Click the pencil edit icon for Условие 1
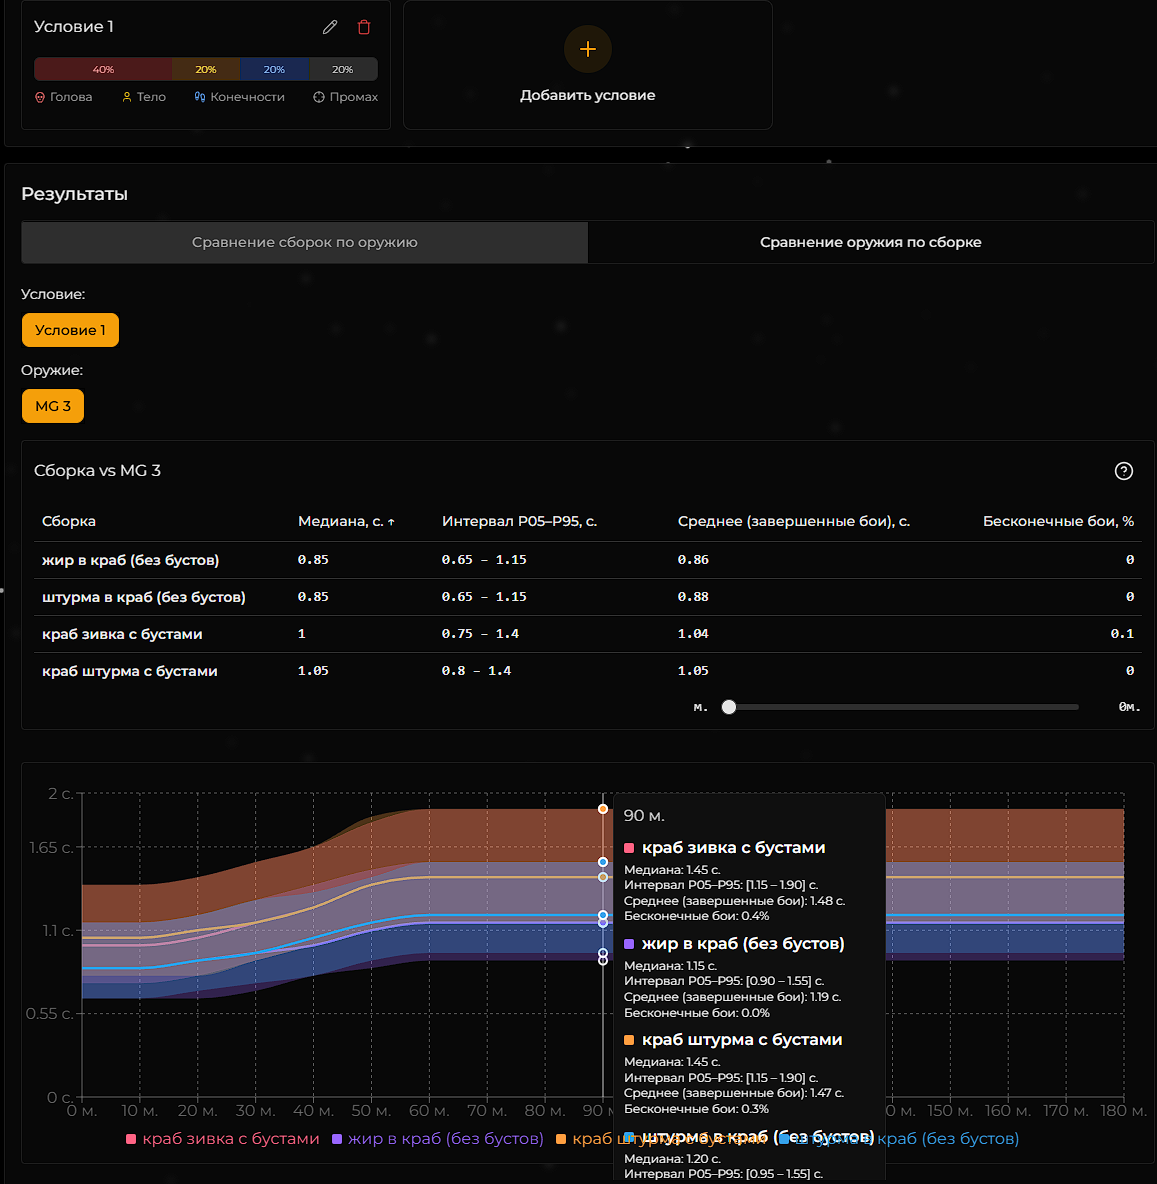Screen dimensions: 1157x1184 330,27
